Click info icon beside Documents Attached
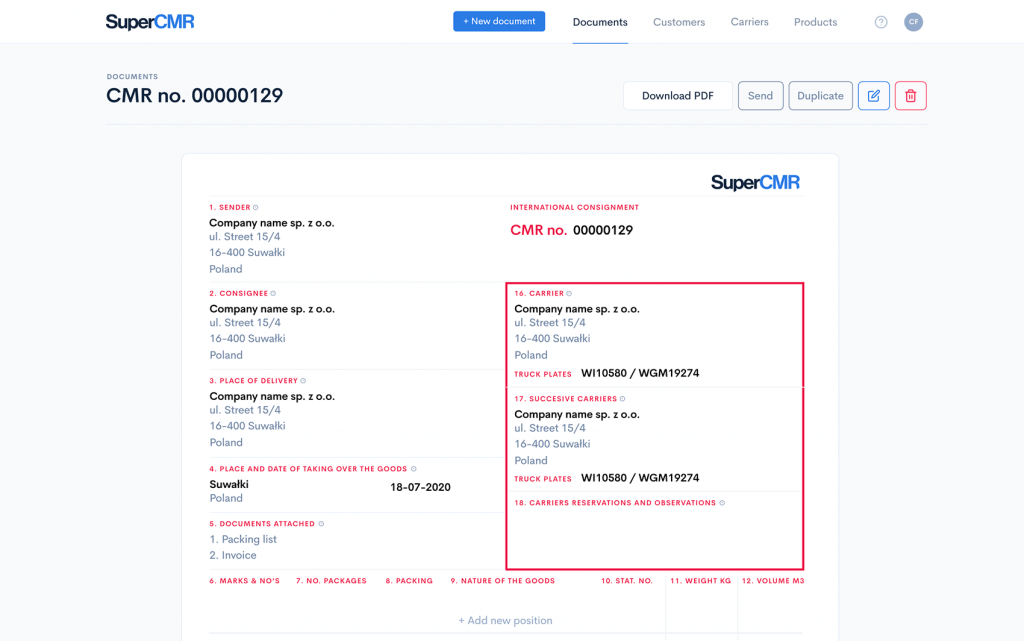Screen dimensions: 1024x641 click(321, 524)
